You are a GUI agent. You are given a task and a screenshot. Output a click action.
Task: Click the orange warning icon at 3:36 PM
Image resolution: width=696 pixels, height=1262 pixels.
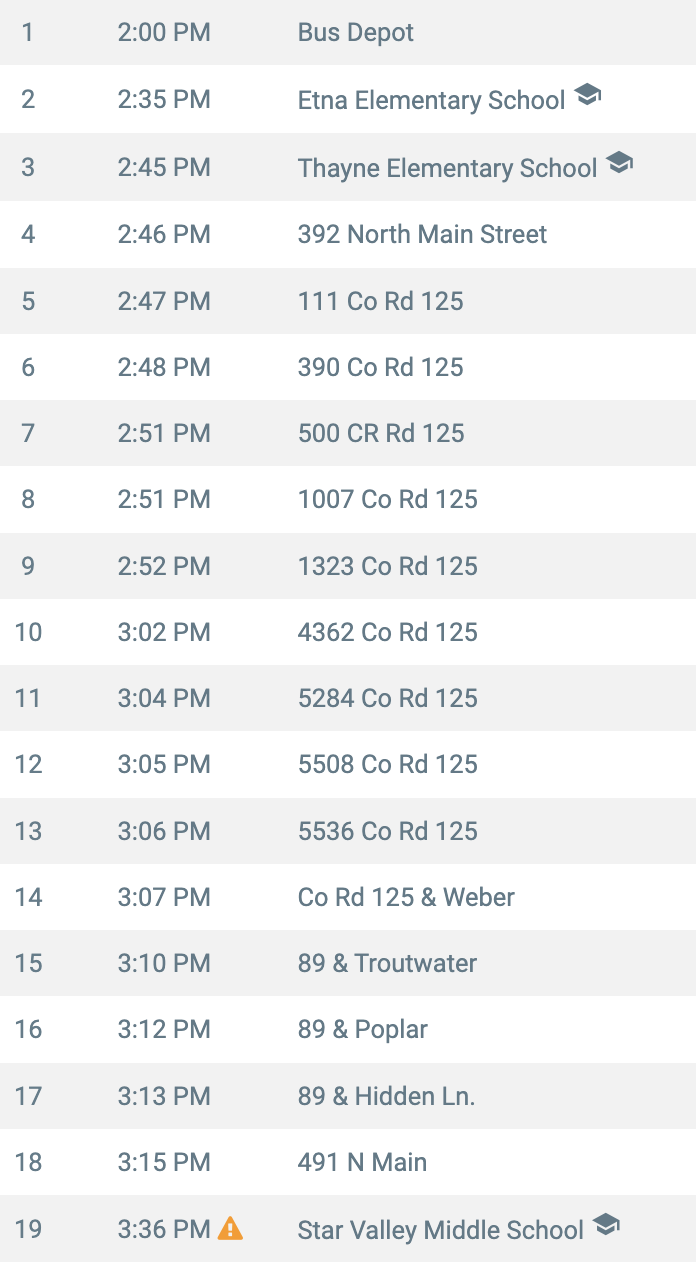[230, 1227]
